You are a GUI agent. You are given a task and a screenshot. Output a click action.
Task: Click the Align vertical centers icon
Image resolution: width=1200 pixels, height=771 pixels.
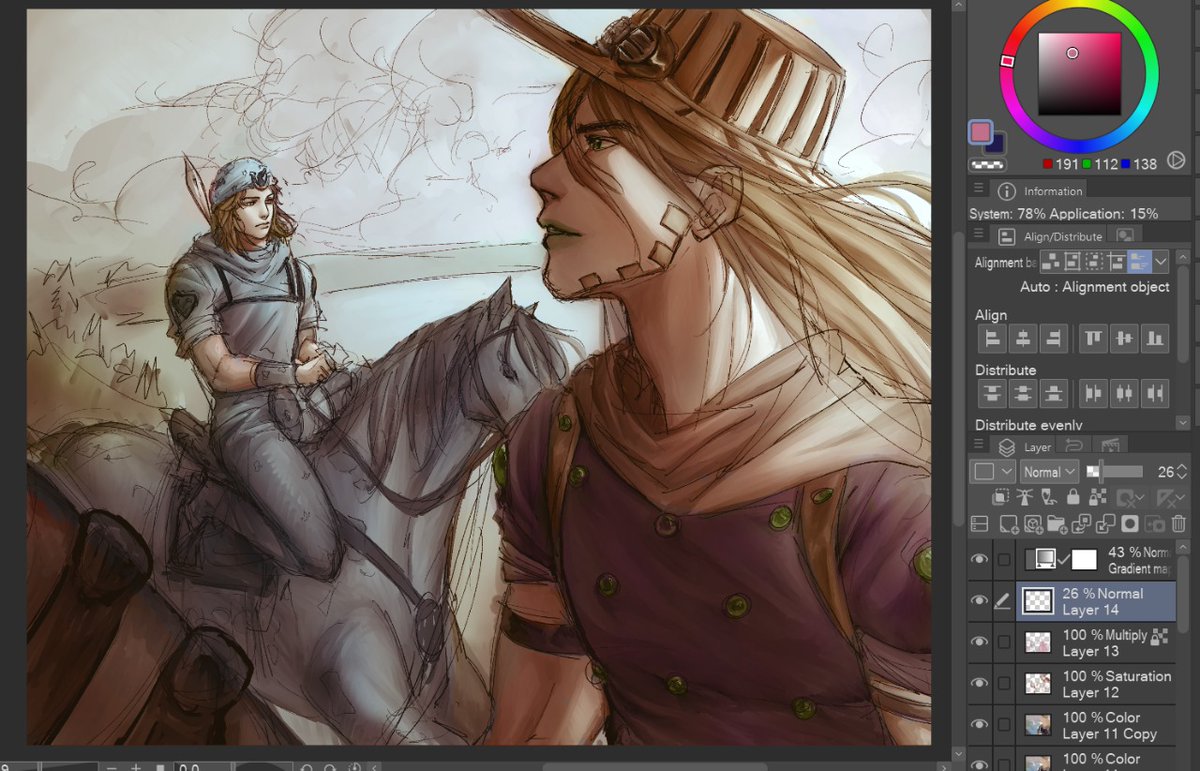pyautogui.click(x=1124, y=339)
